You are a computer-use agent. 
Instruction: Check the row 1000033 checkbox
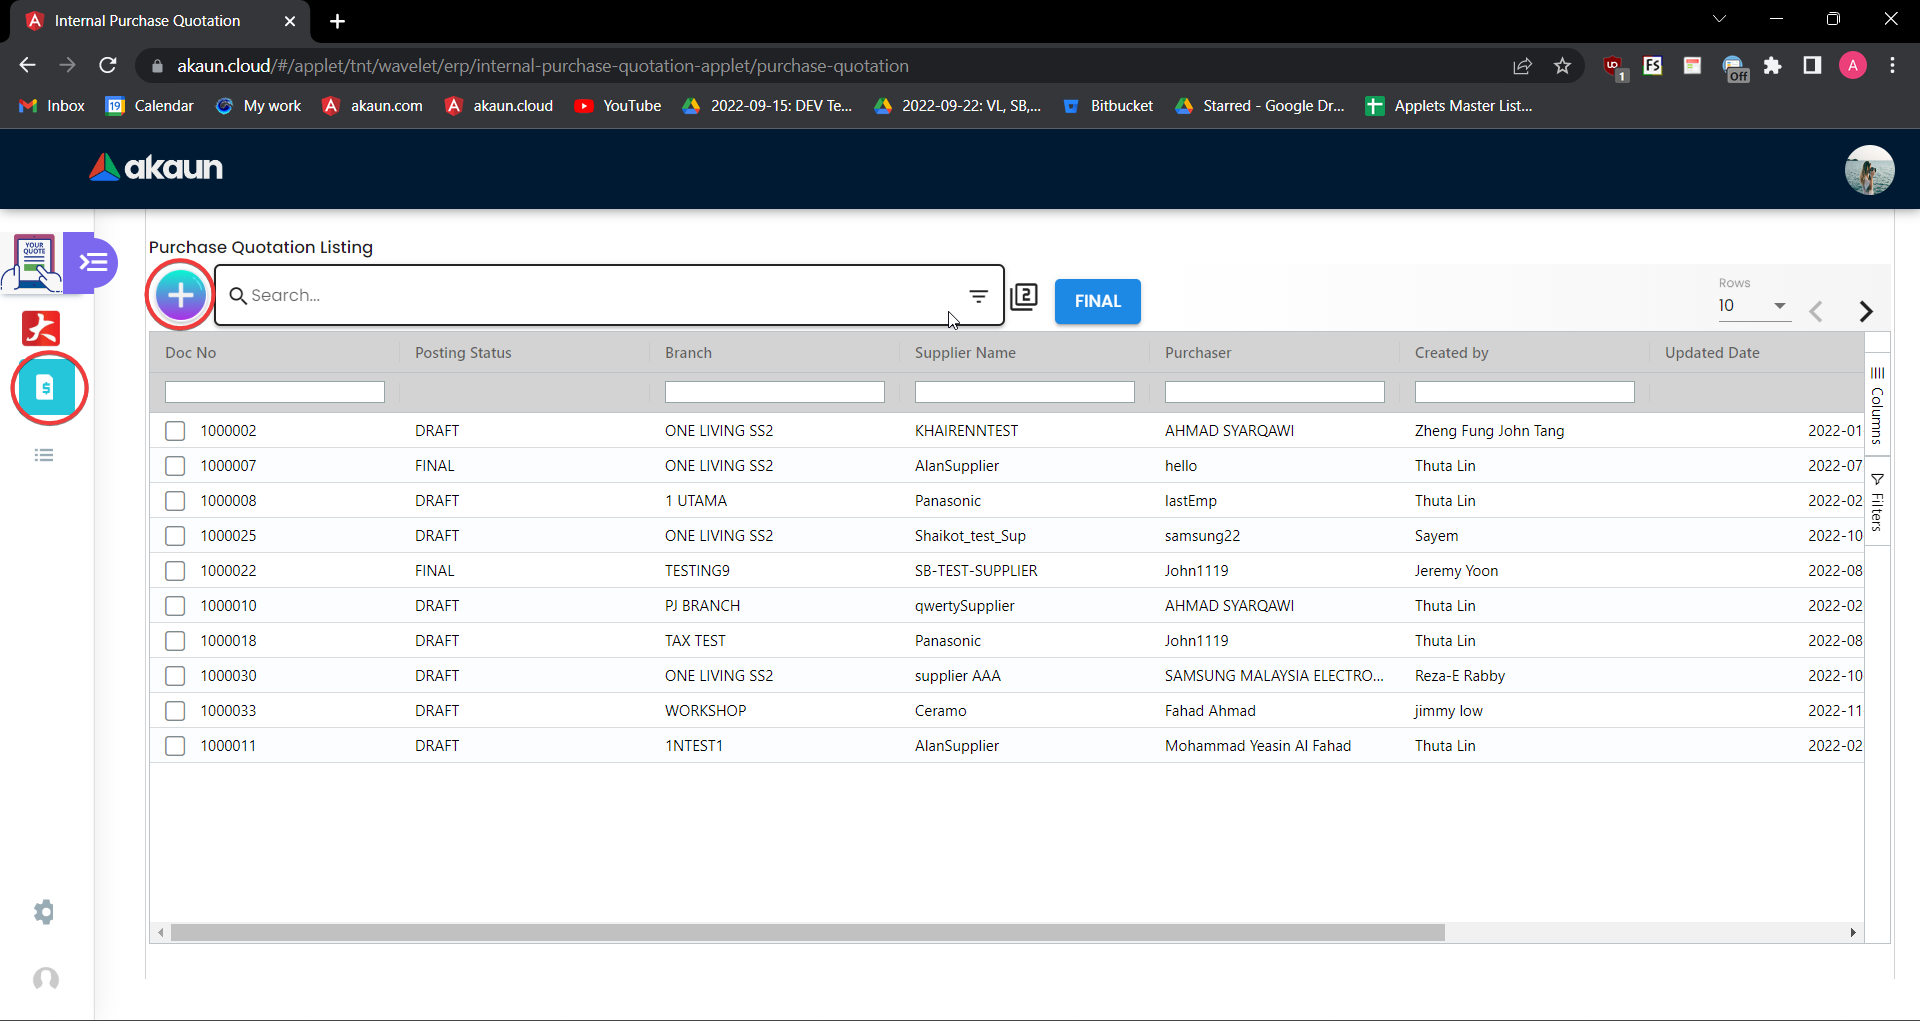tap(175, 711)
